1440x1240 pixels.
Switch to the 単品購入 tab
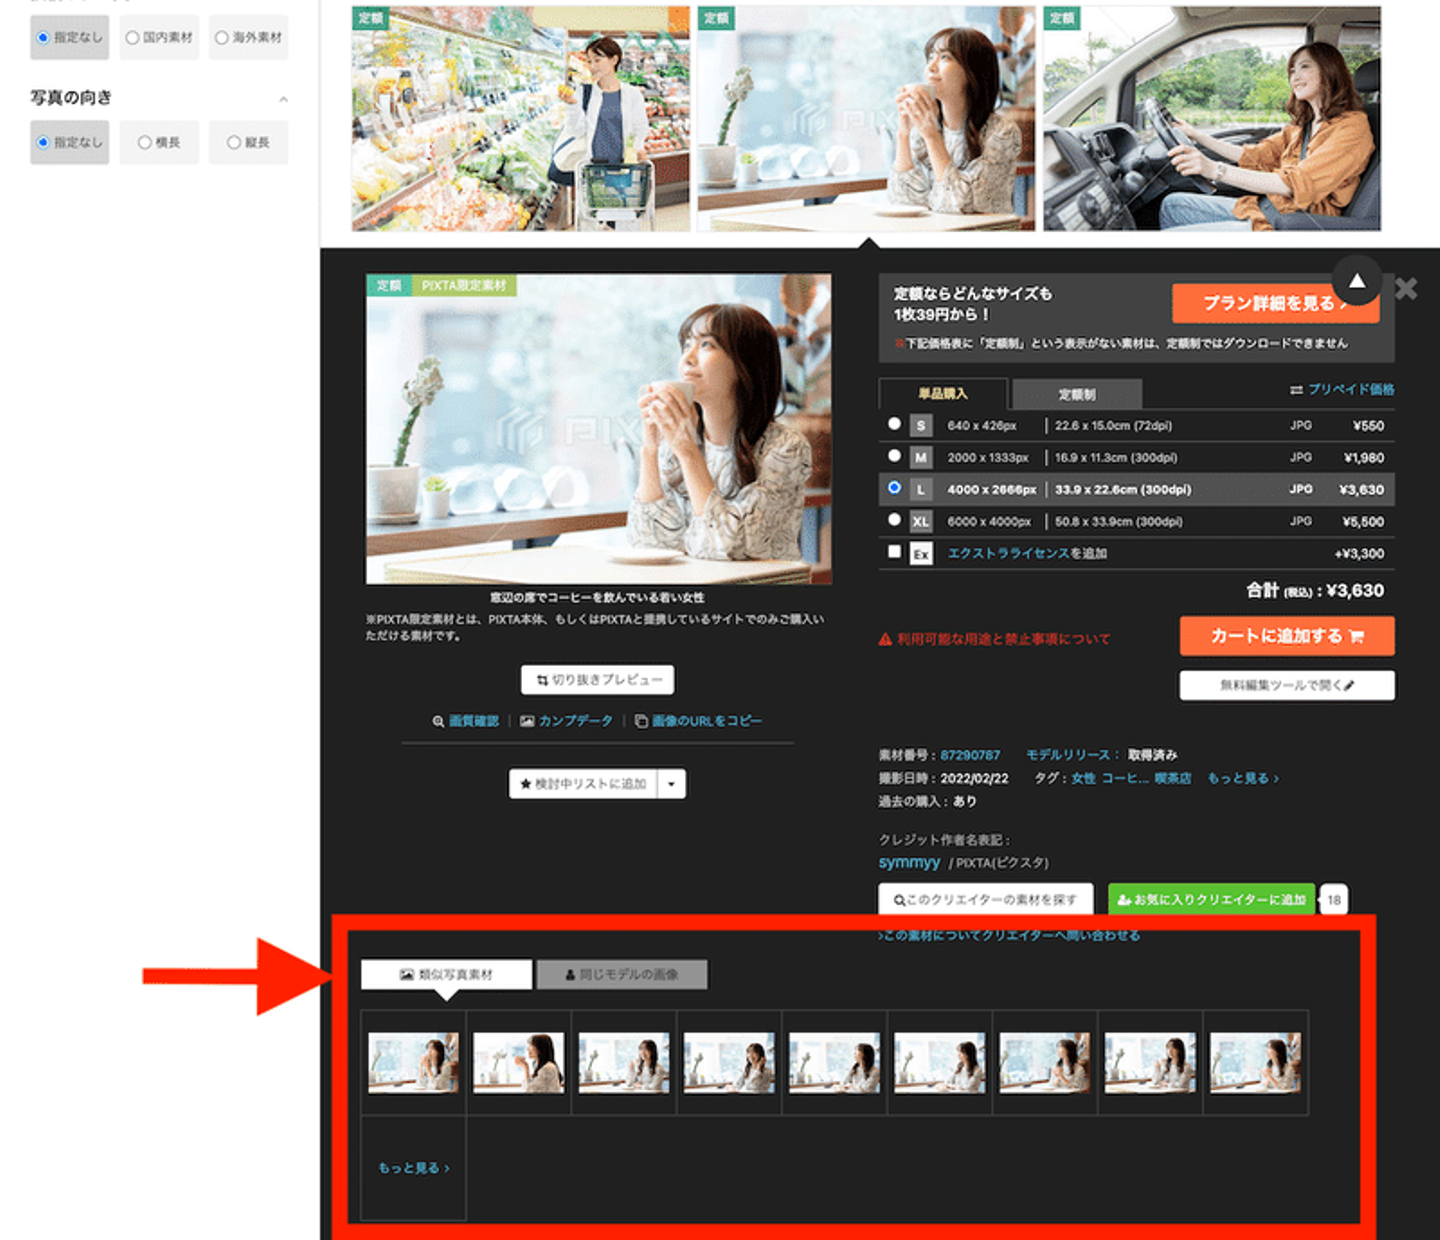pos(943,394)
